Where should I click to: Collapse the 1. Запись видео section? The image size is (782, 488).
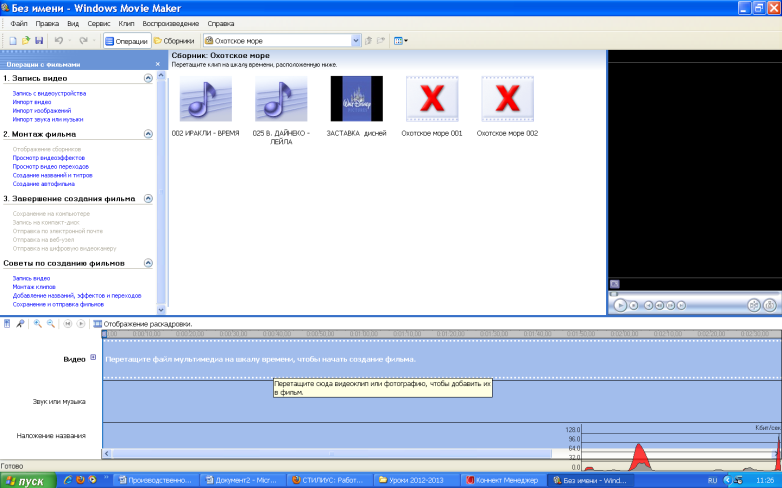click(148, 78)
